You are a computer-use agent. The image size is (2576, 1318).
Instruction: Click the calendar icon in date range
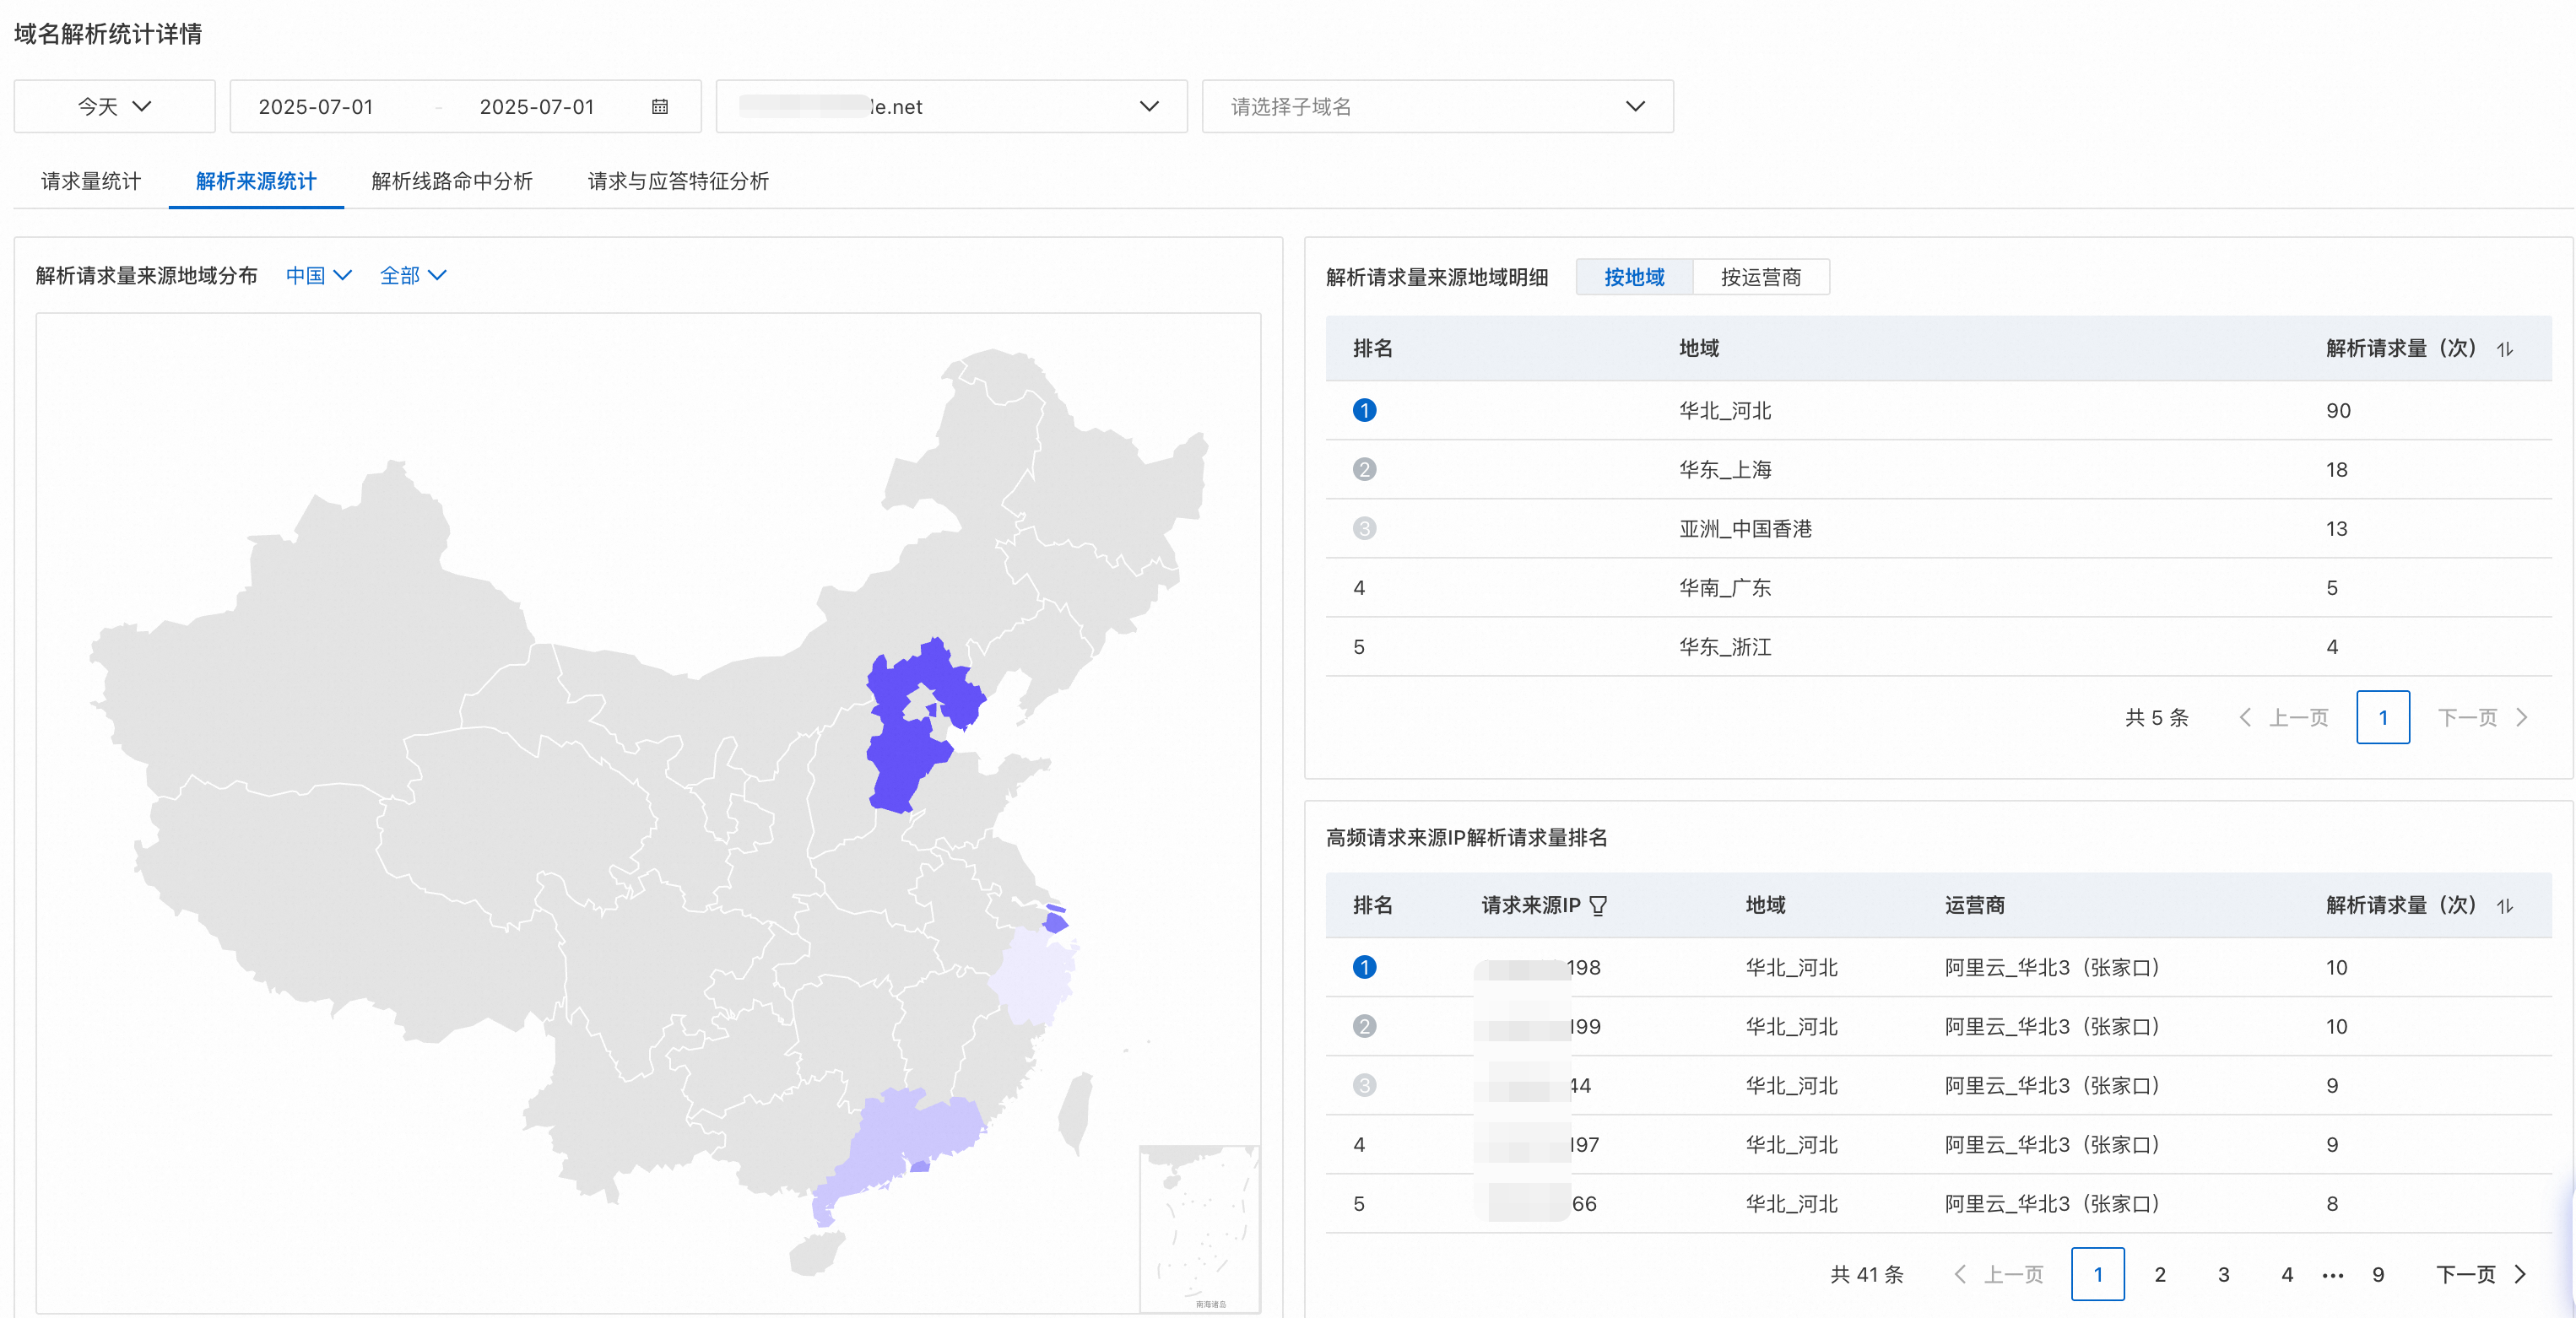point(659,107)
